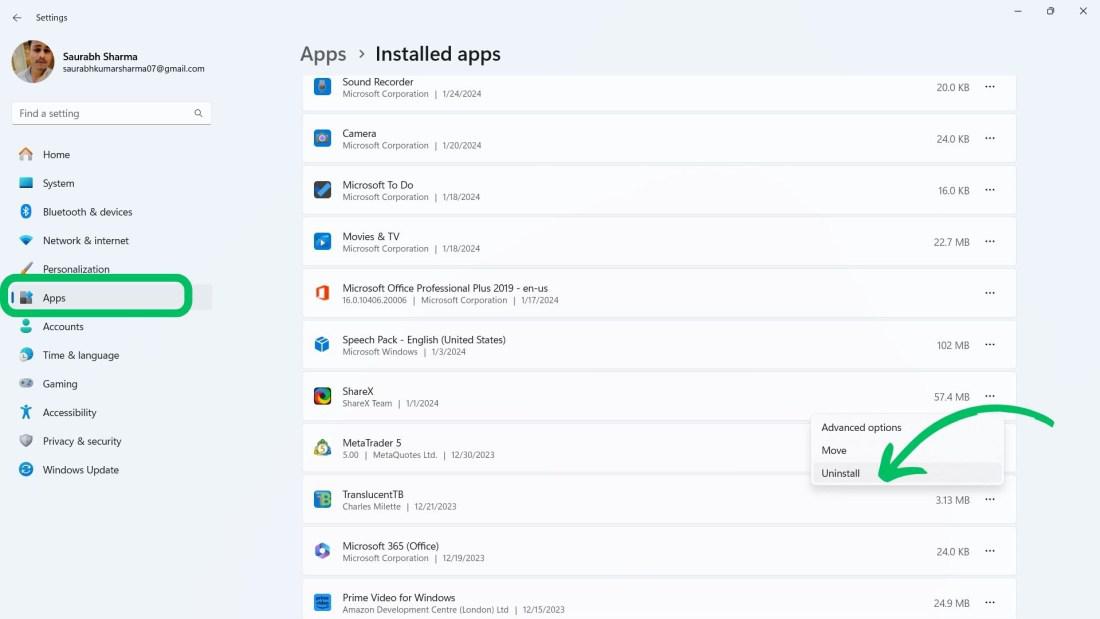Image resolution: width=1100 pixels, height=619 pixels.
Task: Open Time & language settings
Action: click(x=111, y=355)
